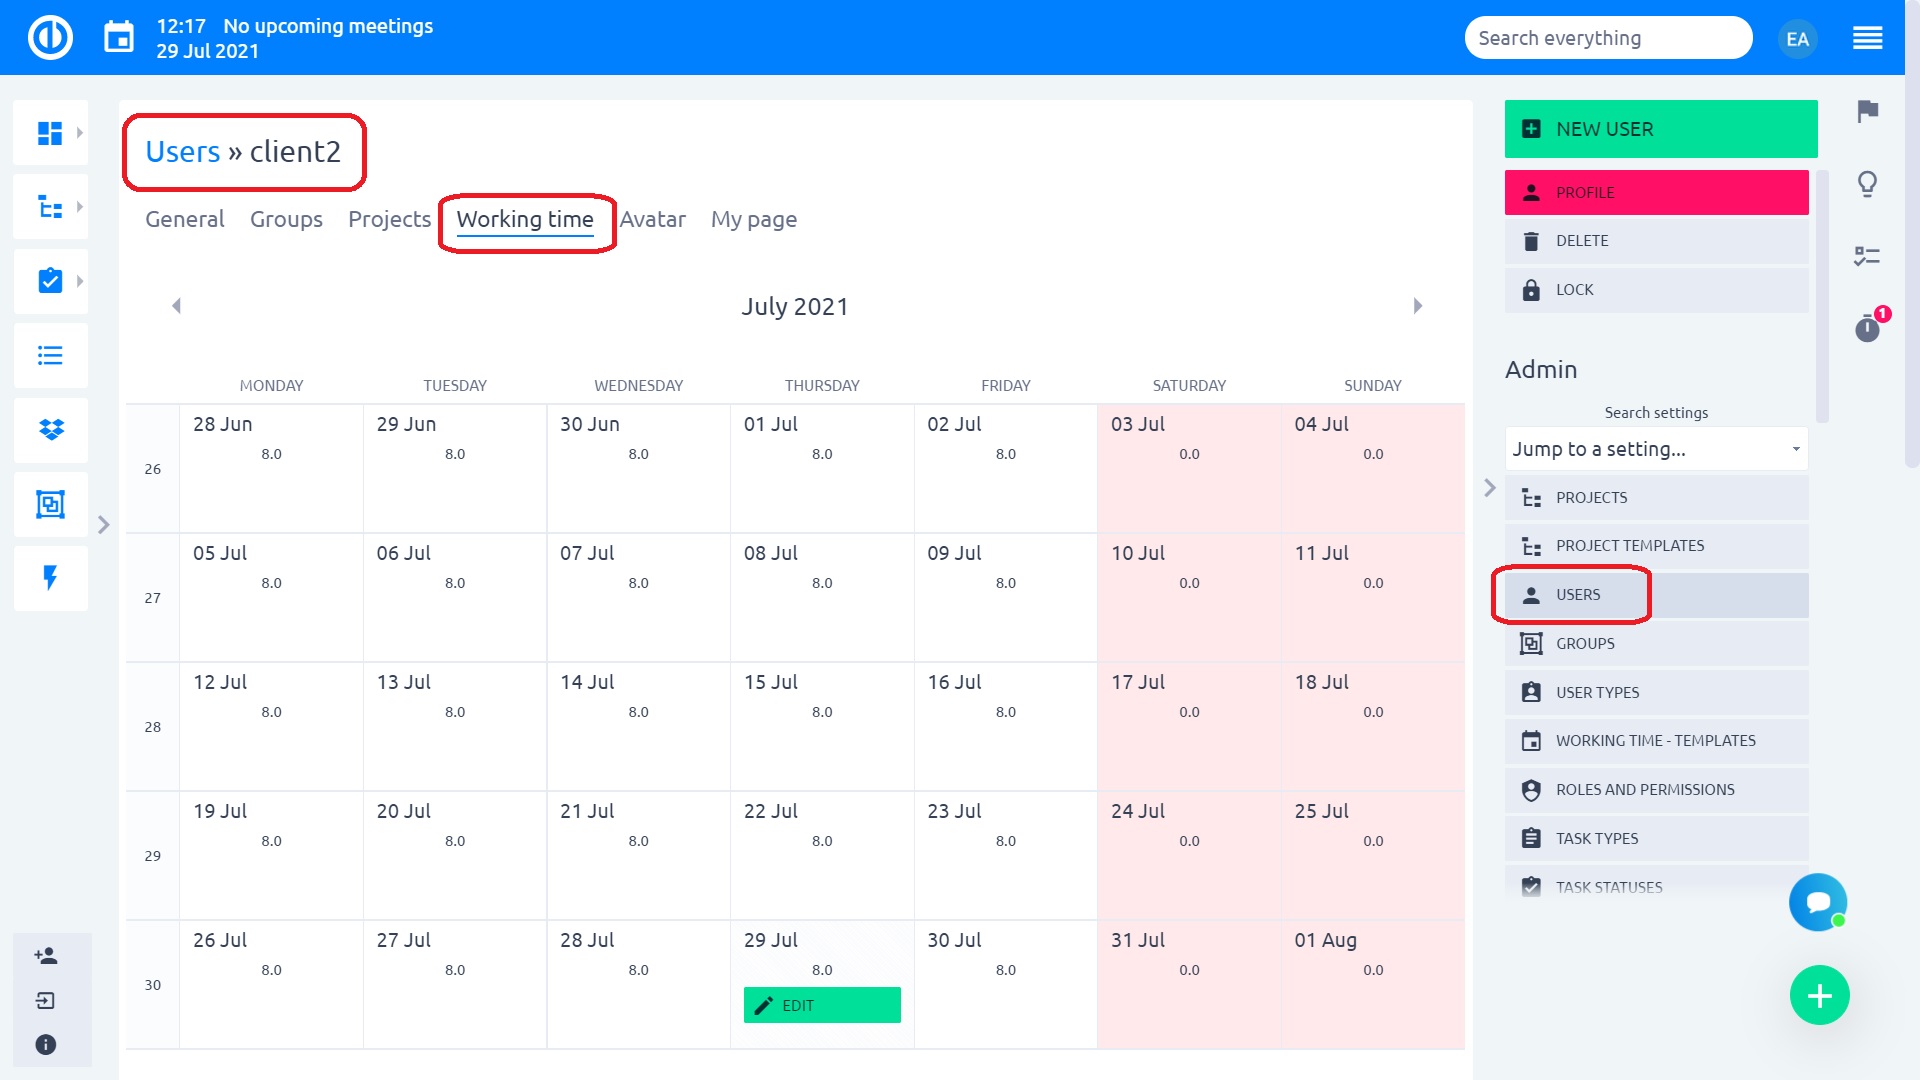Click the NEW USER button
This screenshot has width=1920, height=1080.
click(x=1660, y=129)
